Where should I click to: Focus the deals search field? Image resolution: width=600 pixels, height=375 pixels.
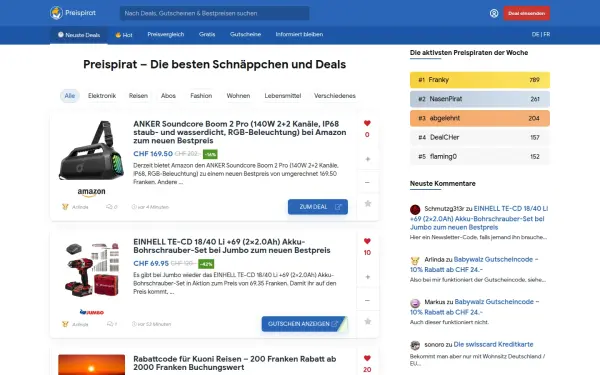(215, 13)
